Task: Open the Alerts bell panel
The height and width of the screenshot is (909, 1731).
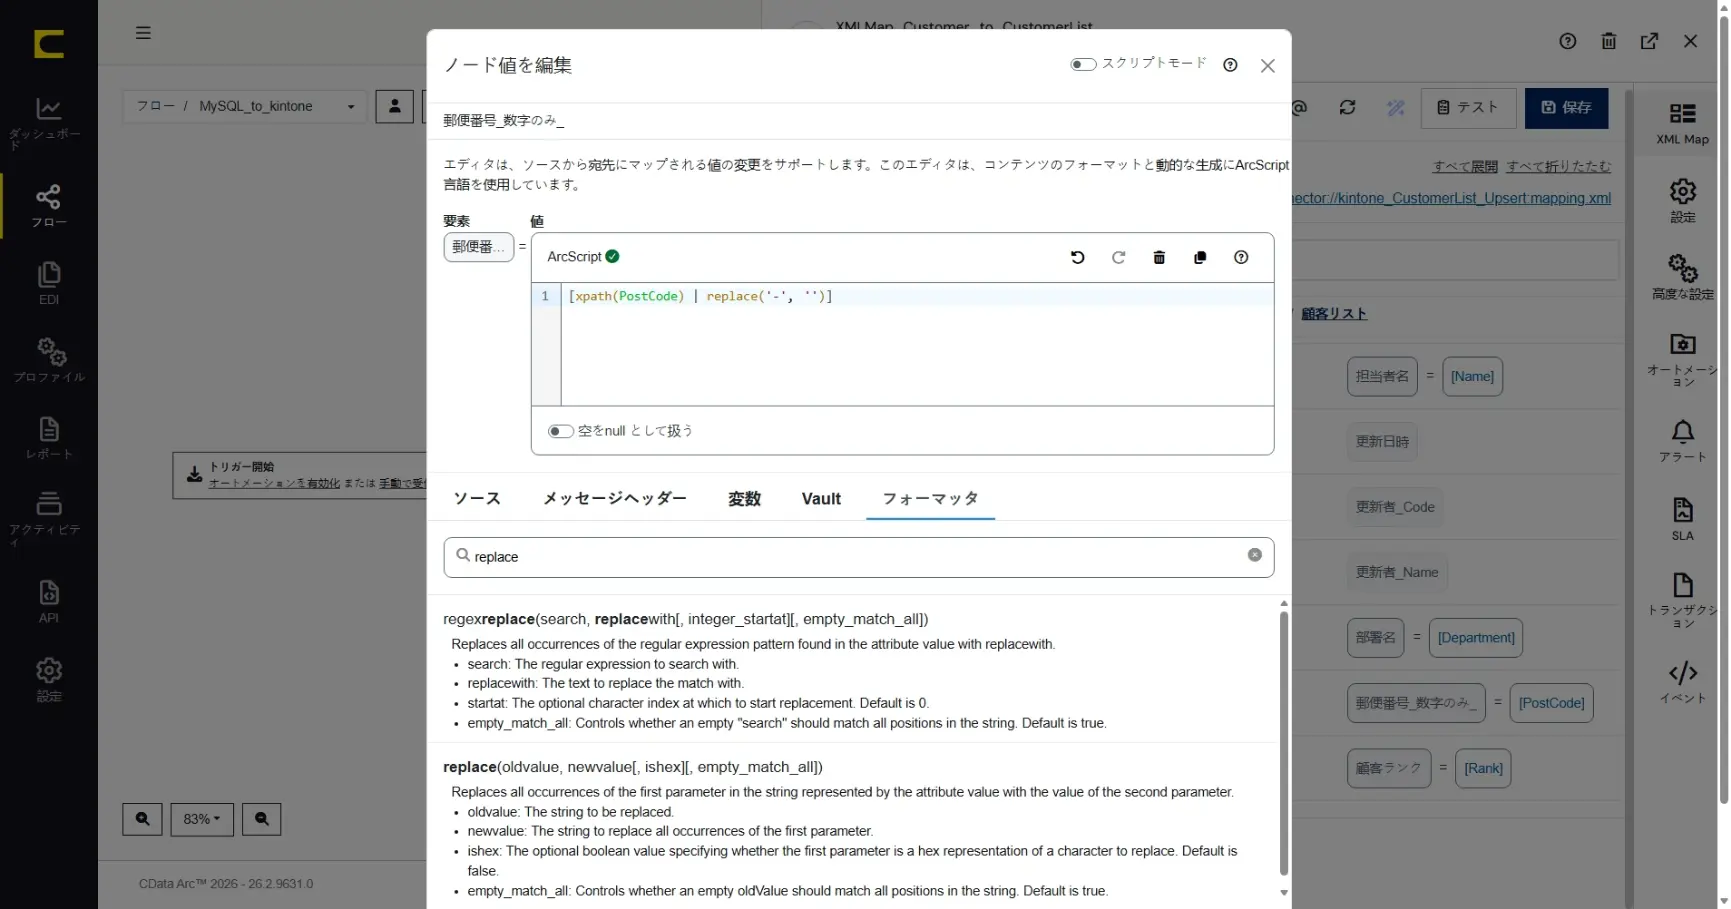Action: click(1682, 440)
